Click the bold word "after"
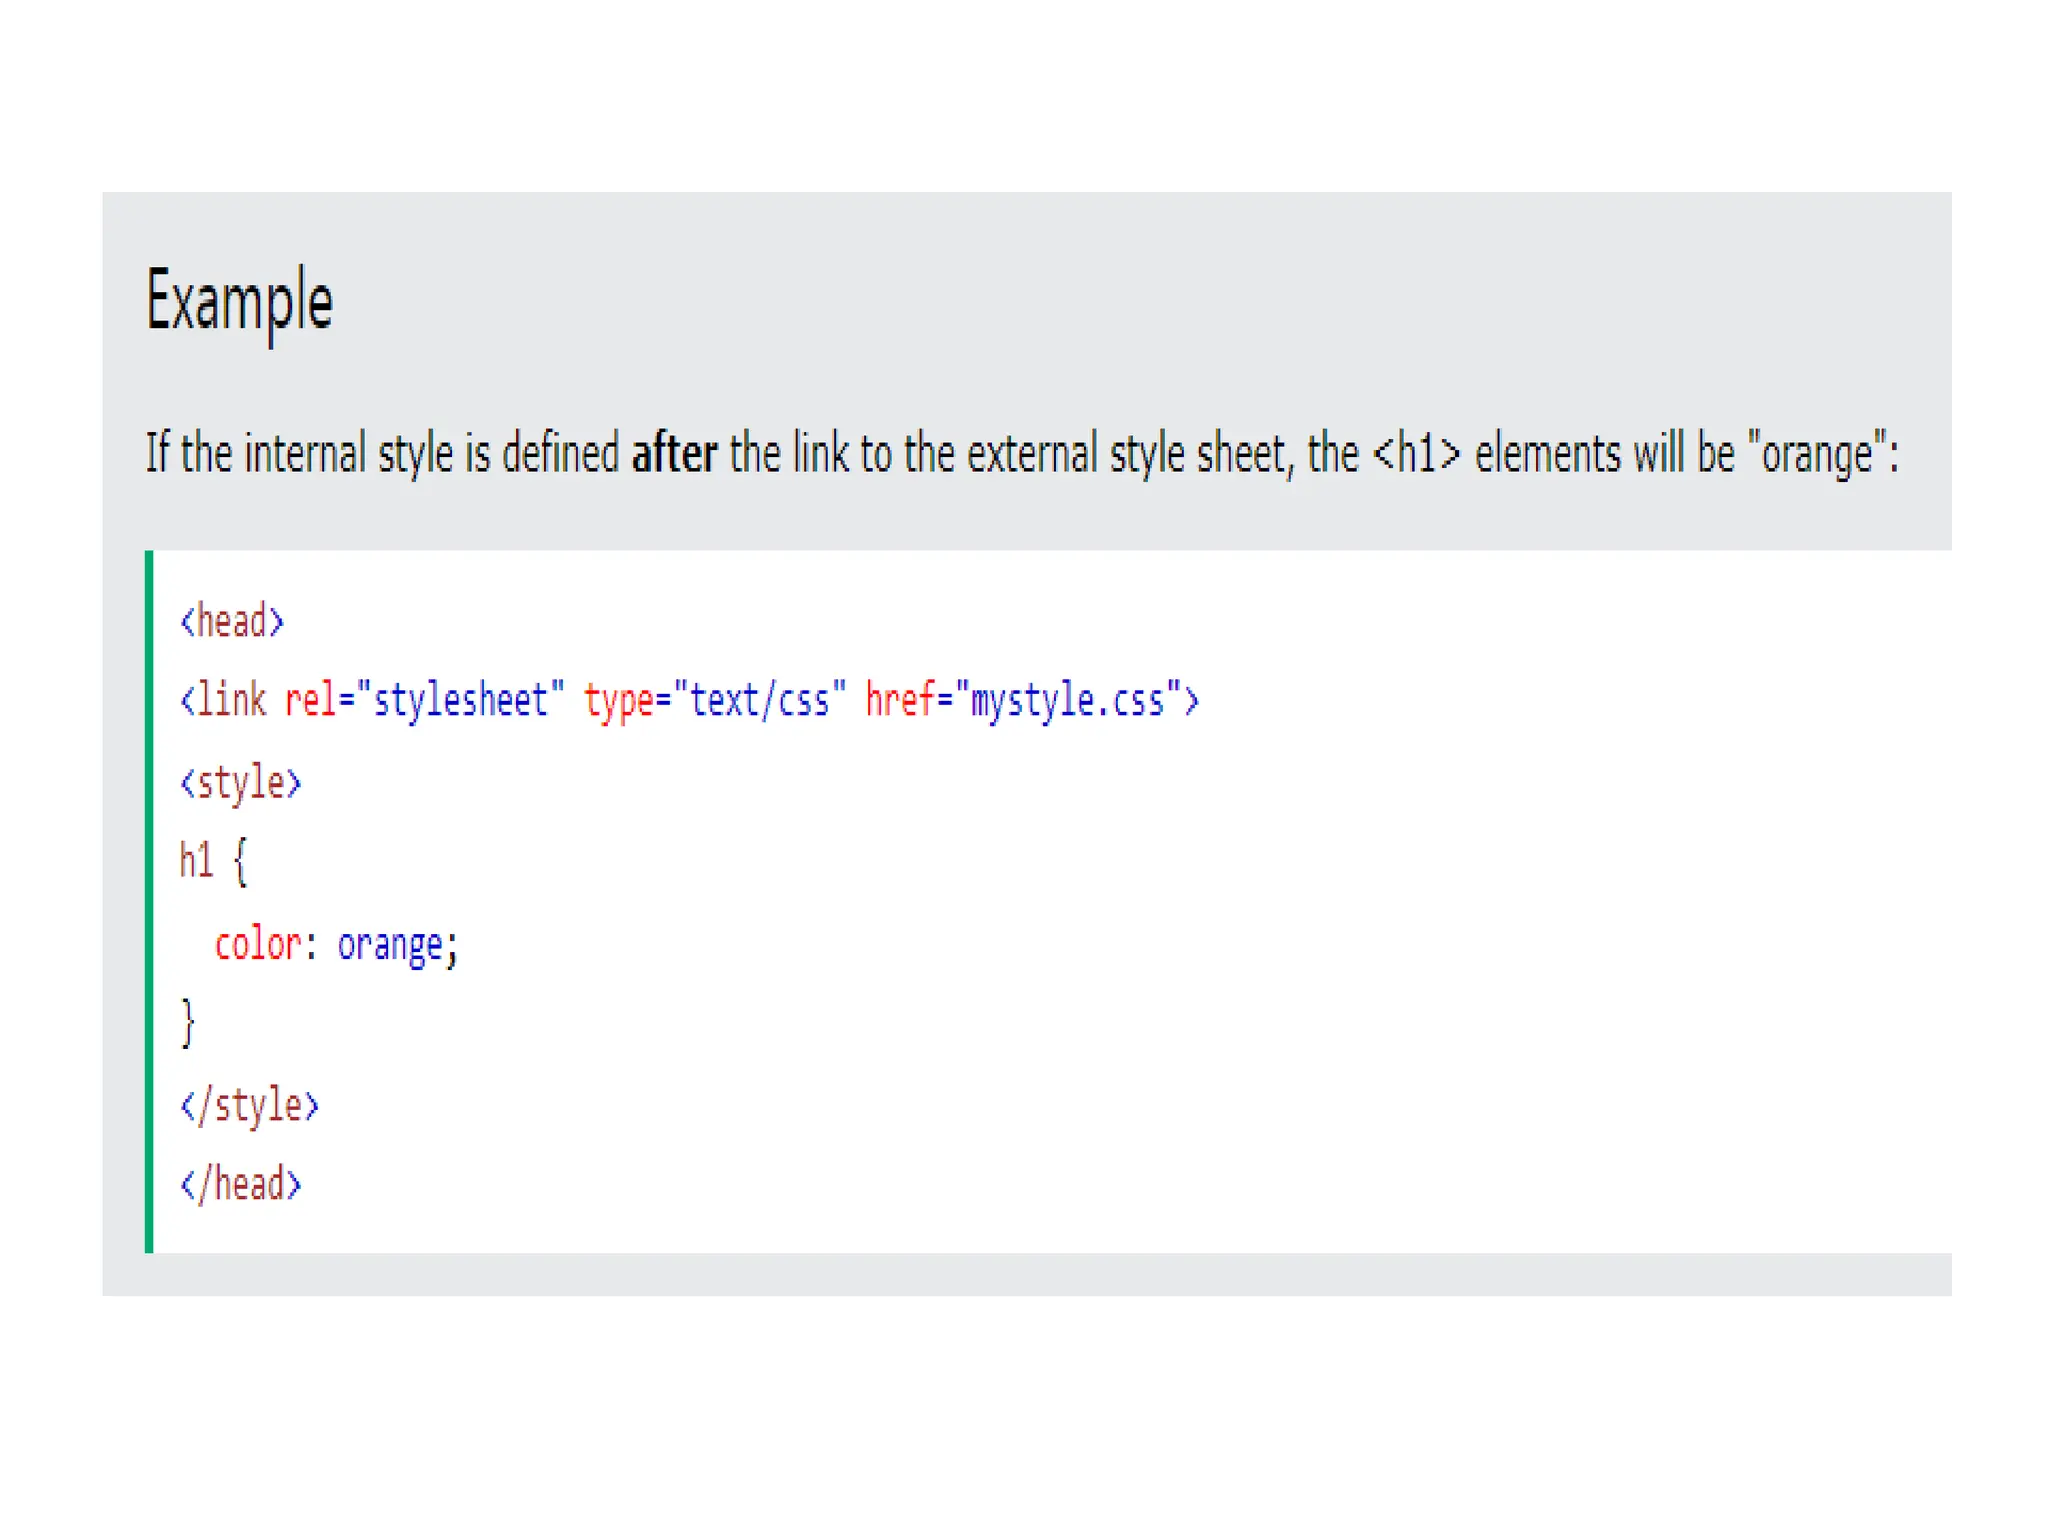This screenshot has width=2048, height=1536. click(674, 454)
